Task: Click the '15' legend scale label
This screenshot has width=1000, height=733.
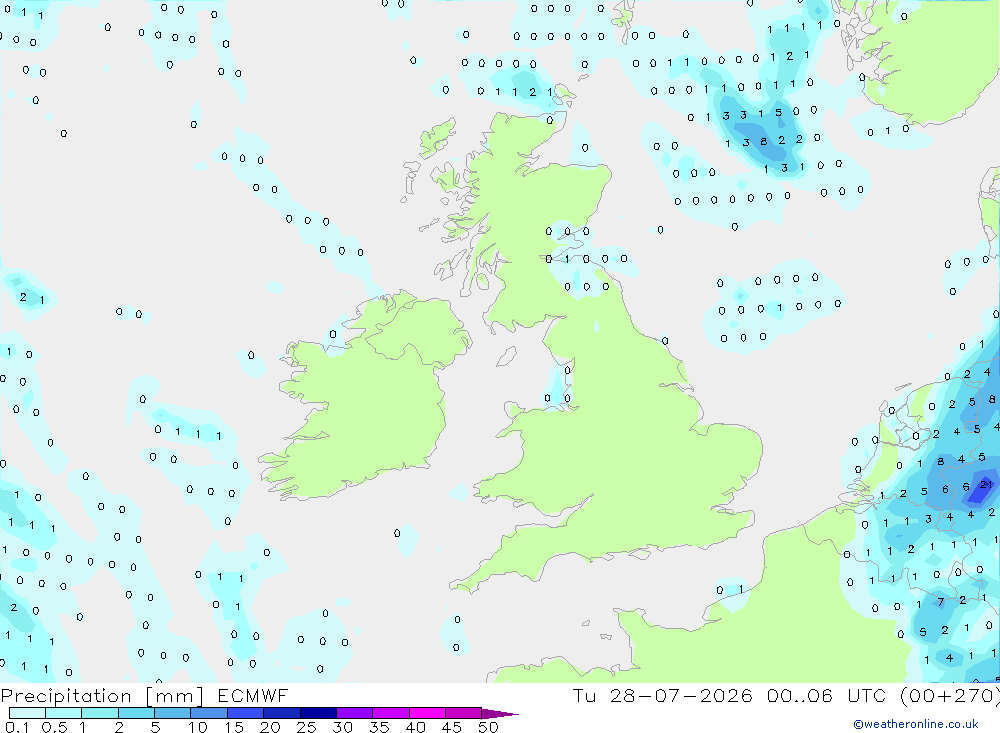Action: (234, 727)
